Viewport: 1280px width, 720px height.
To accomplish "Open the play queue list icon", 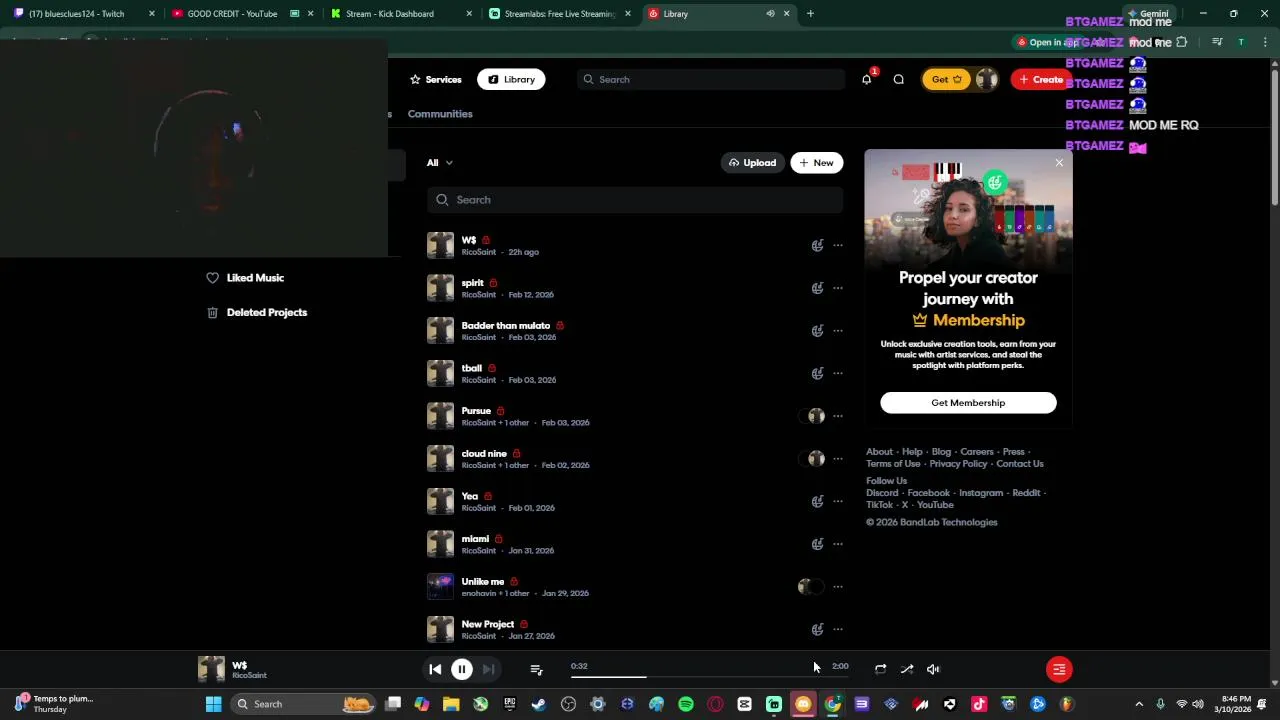I will click(x=536, y=669).
